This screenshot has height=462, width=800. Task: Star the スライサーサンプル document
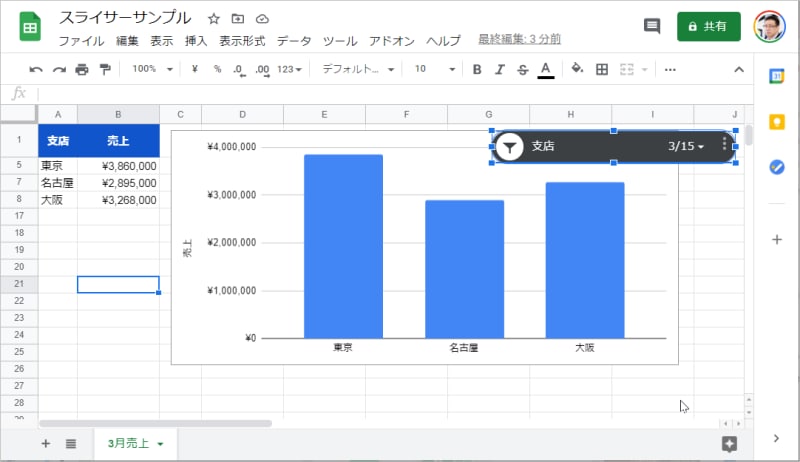click(x=214, y=19)
